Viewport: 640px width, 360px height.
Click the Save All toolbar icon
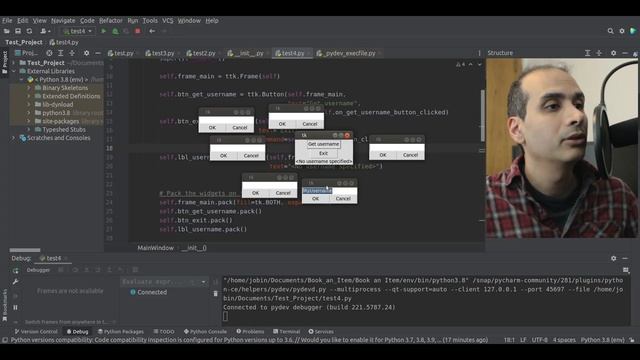pyautogui.click(x=18, y=31)
